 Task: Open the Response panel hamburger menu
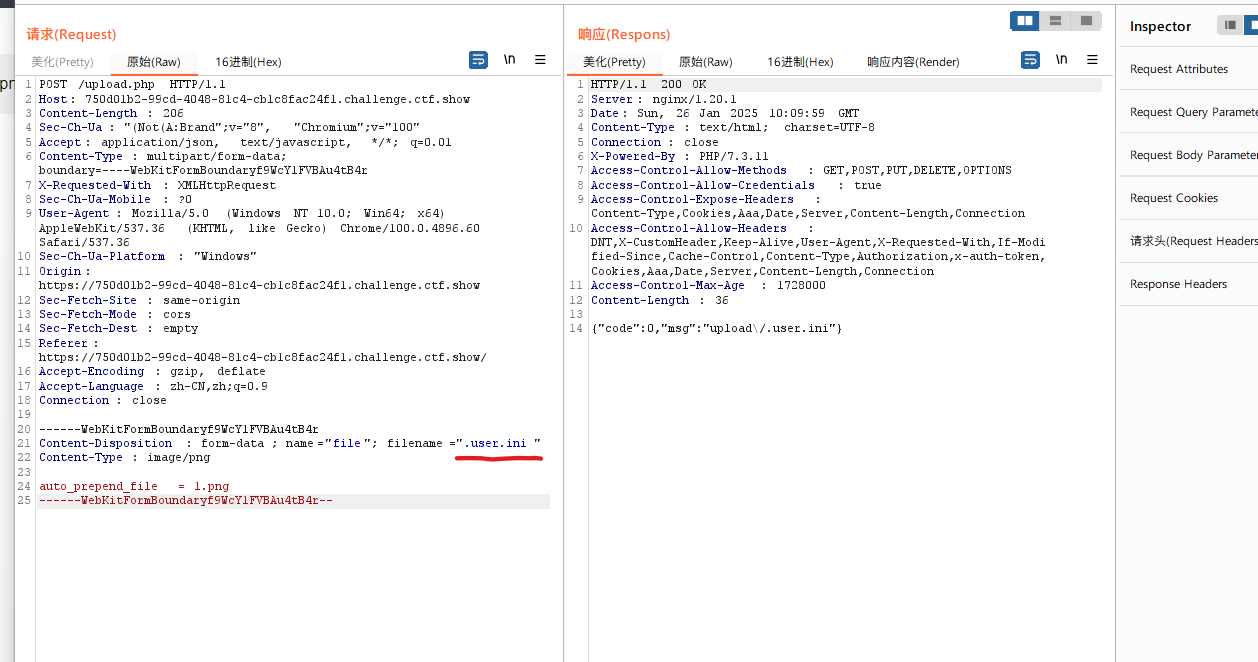click(x=1093, y=60)
